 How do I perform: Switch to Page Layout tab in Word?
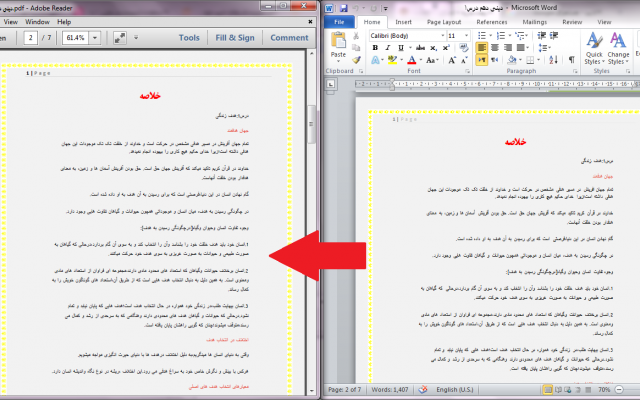coord(444,22)
